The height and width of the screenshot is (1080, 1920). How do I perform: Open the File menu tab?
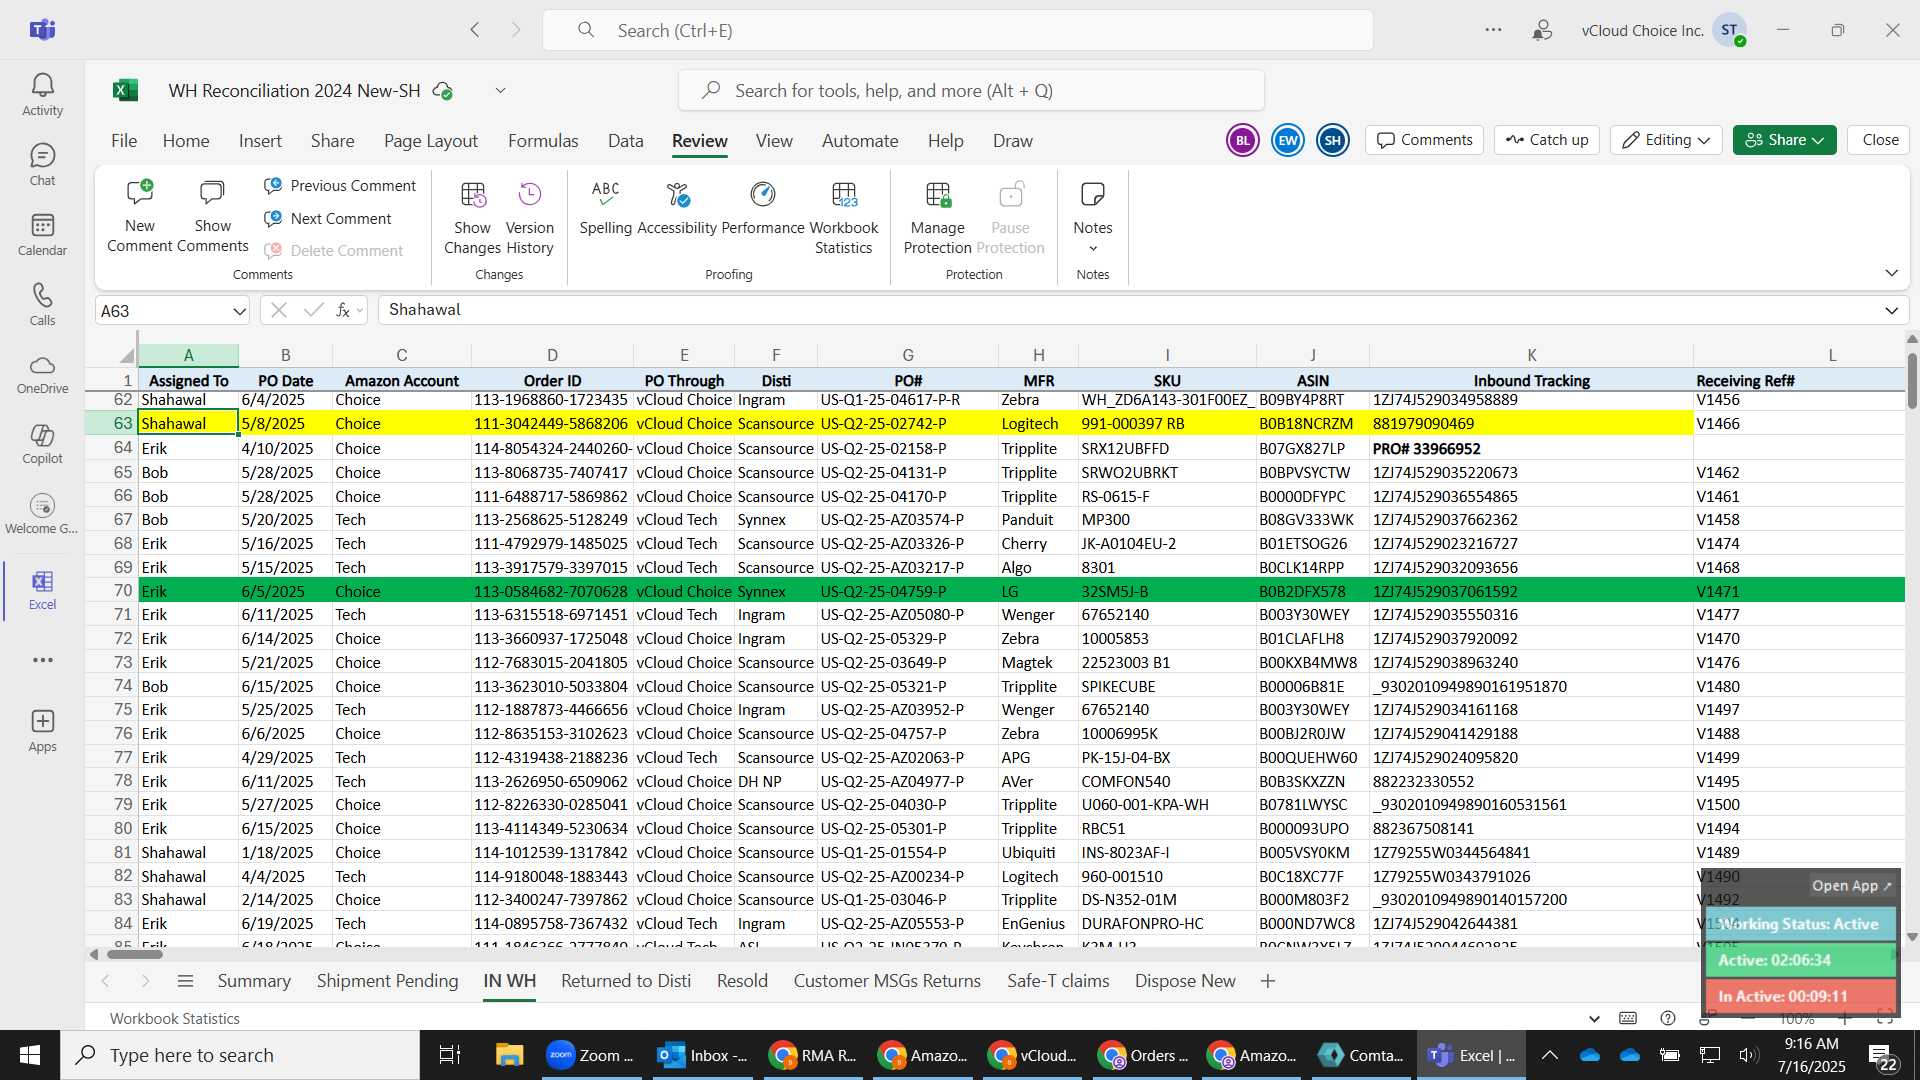tap(124, 141)
